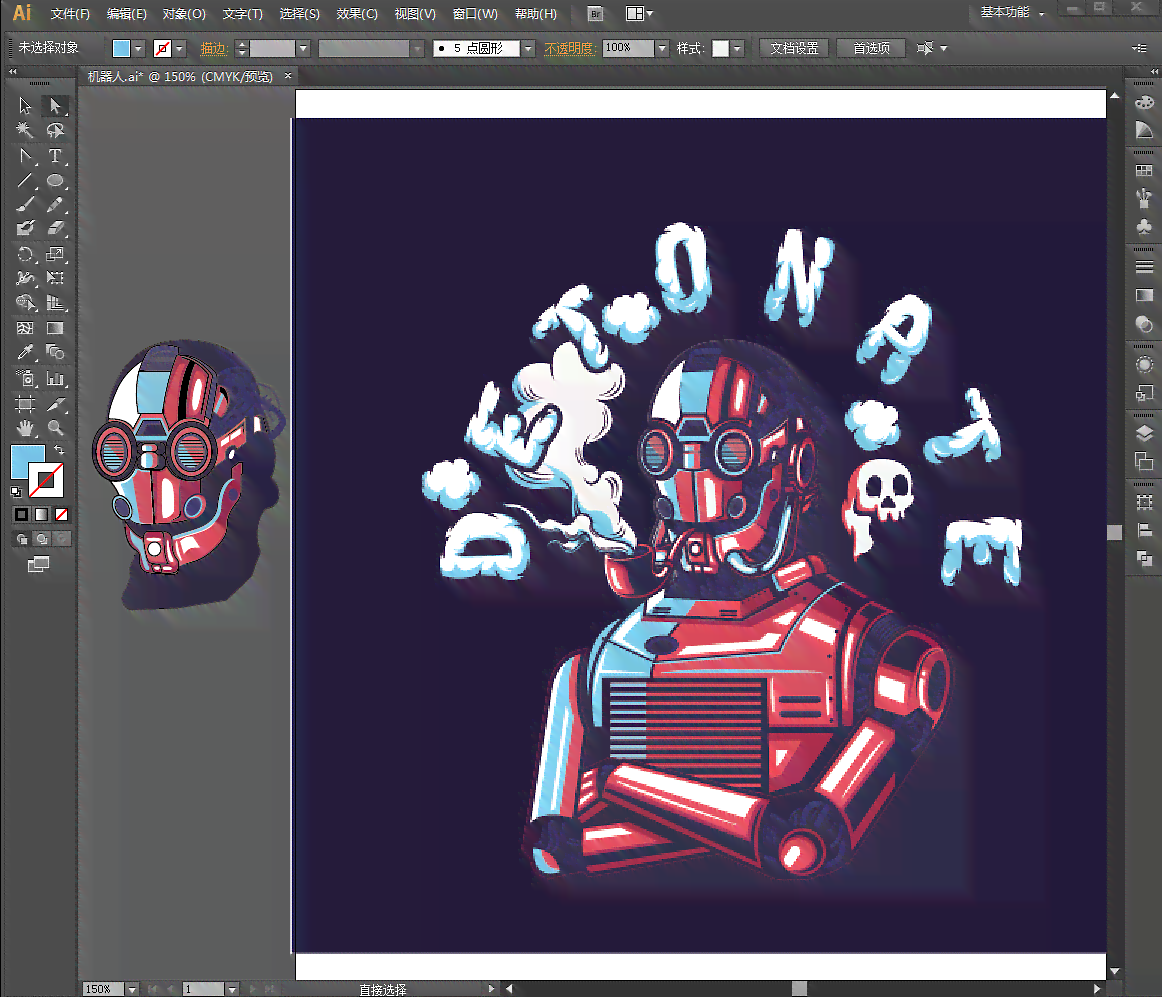Open the Layers panel icon
Image resolution: width=1162 pixels, height=997 pixels.
click(1144, 434)
